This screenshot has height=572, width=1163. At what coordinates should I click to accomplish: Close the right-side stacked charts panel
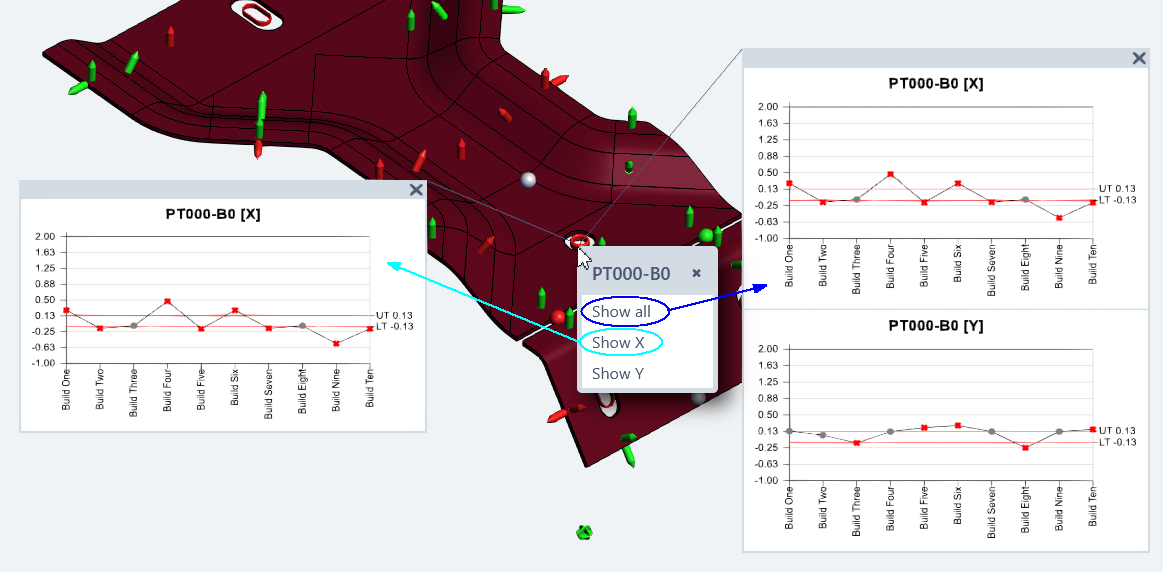pyautogui.click(x=1138, y=58)
